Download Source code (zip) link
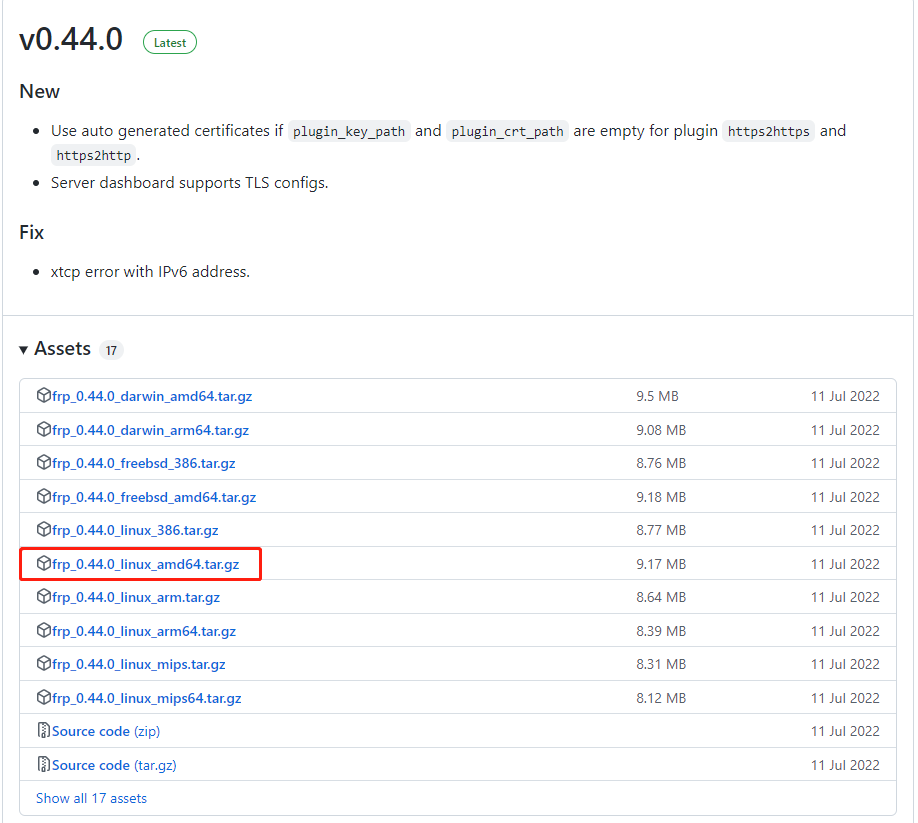The width and height of the screenshot is (918, 823). [x=106, y=731]
